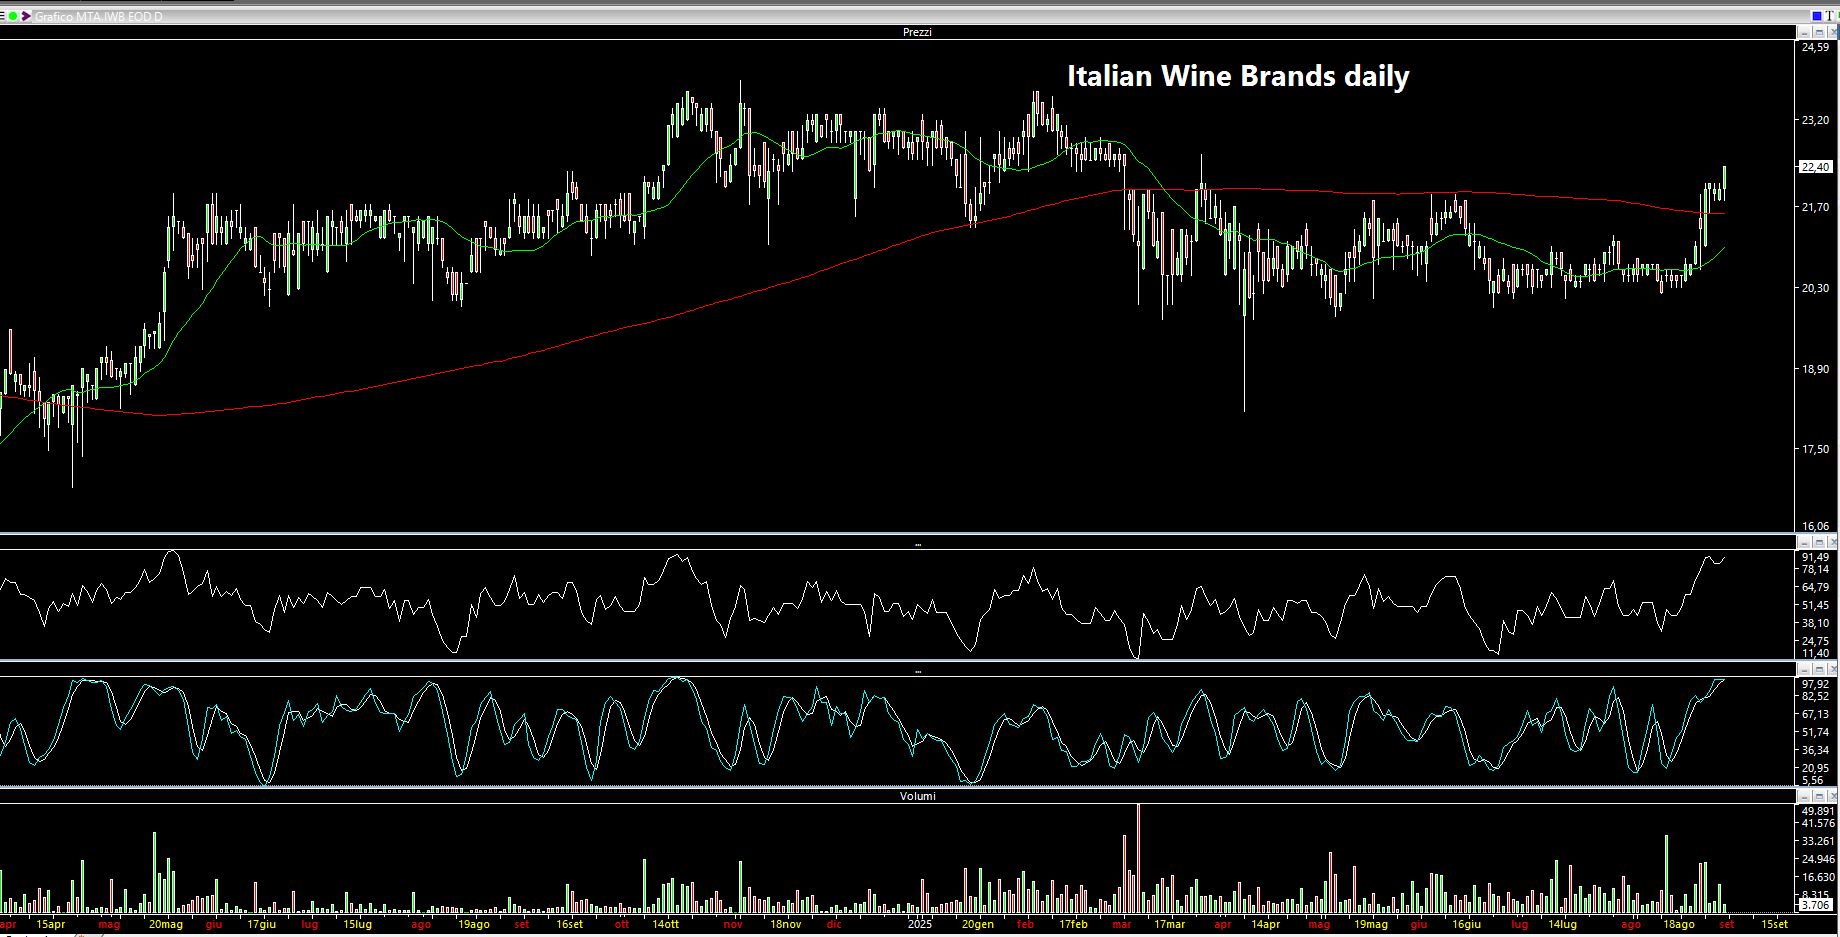Screen dimensions: 1840x937
Task: Click the 17,50 price scale label
Action: coord(1815,450)
